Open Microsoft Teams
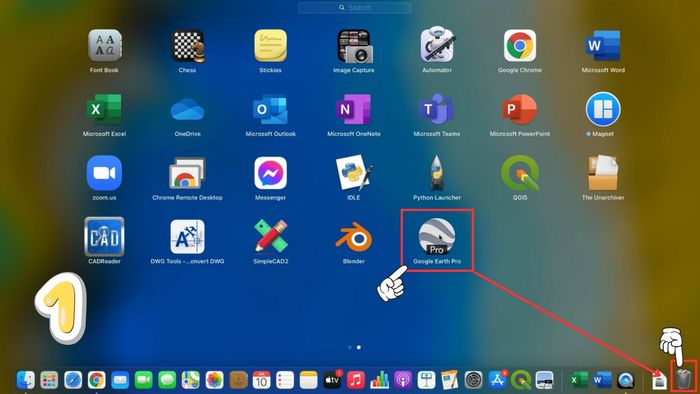This screenshot has height=394, width=700. coord(437,109)
